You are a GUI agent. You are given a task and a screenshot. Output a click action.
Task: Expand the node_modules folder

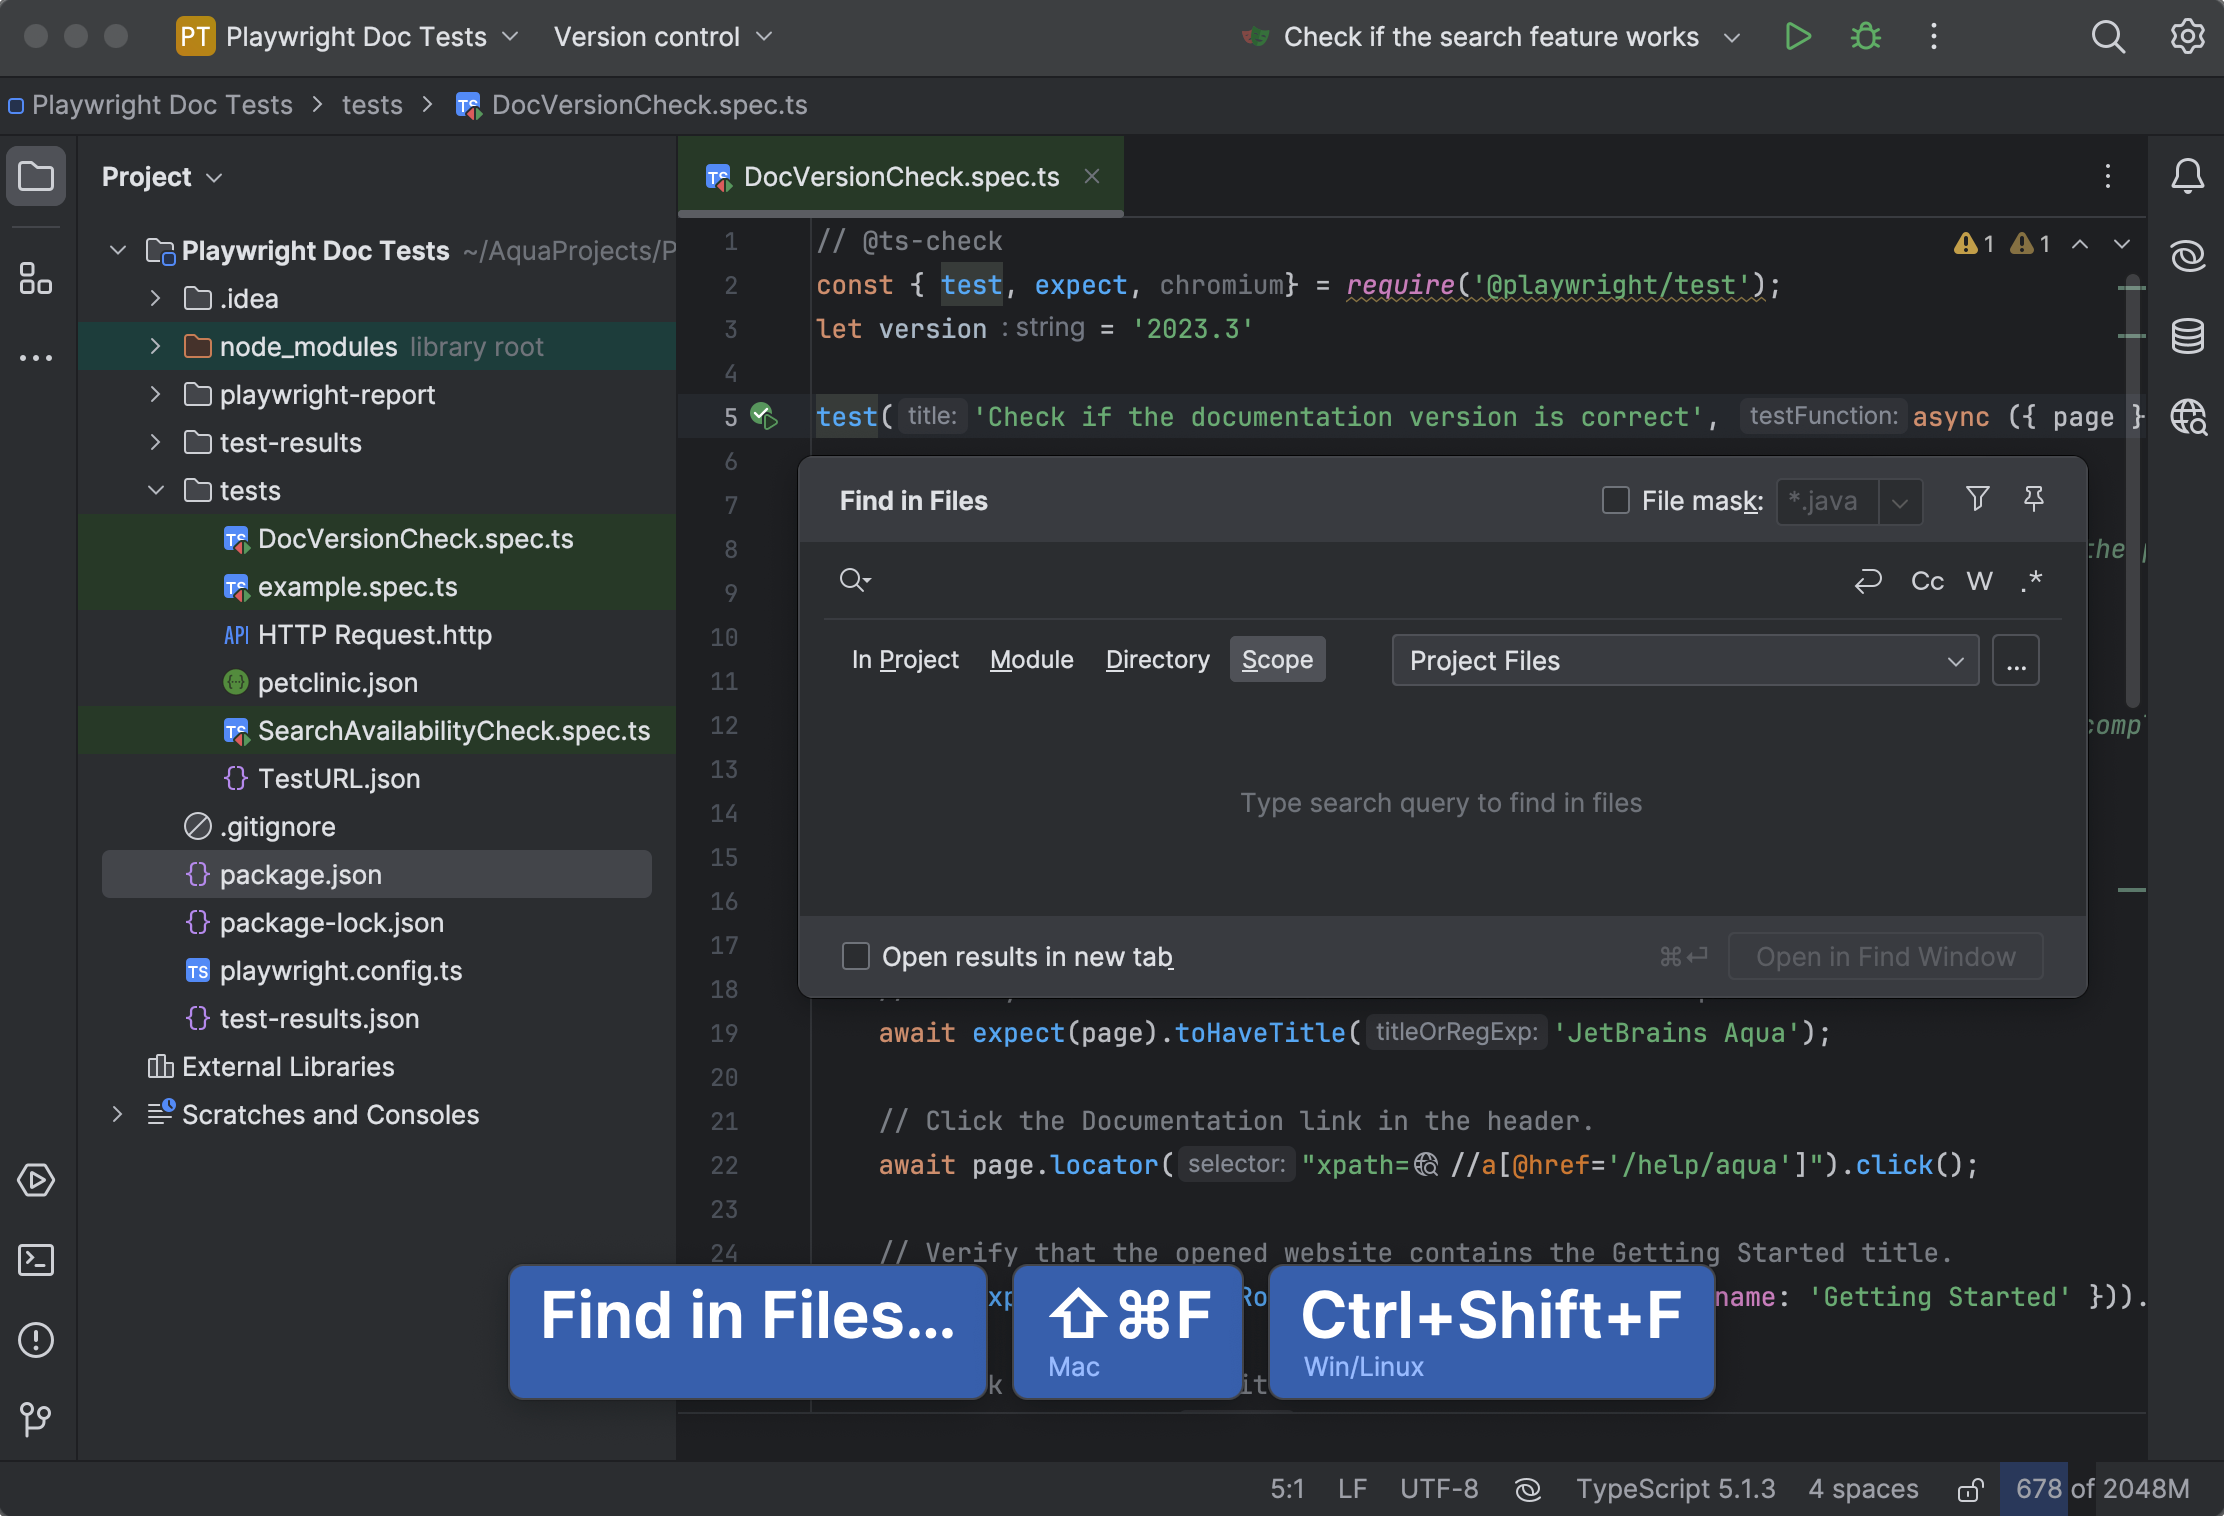[155, 347]
